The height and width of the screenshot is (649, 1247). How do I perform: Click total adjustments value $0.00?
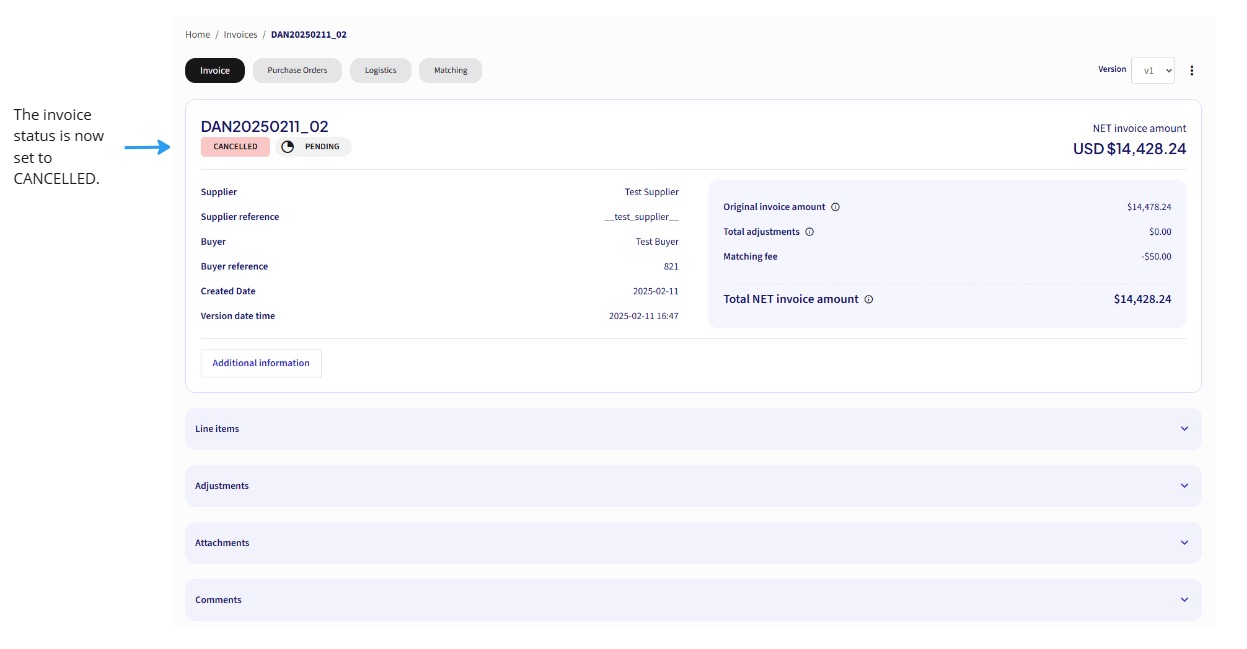click(x=1160, y=232)
